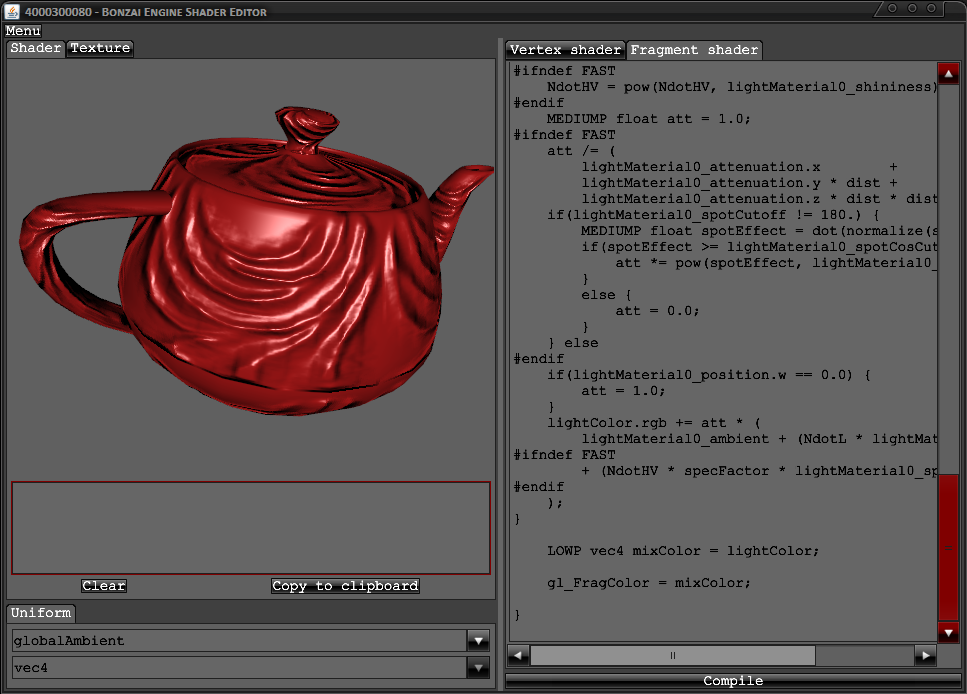Open the Menu in the menu bar
Image resolution: width=967 pixels, height=694 pixels.
pyautogui.click(x=23, y=31)
